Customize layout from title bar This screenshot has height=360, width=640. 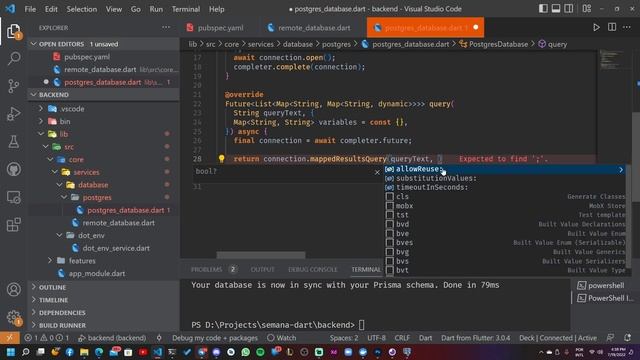(587, 9)
